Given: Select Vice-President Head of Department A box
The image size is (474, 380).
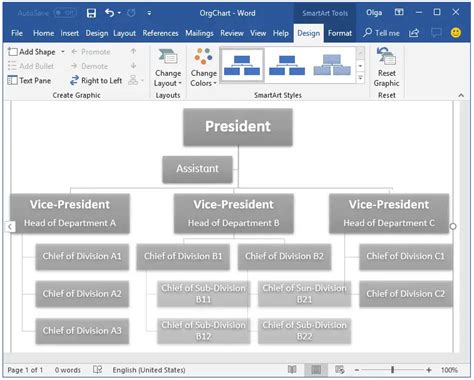Looking at the screenshot, I should 70,213.
